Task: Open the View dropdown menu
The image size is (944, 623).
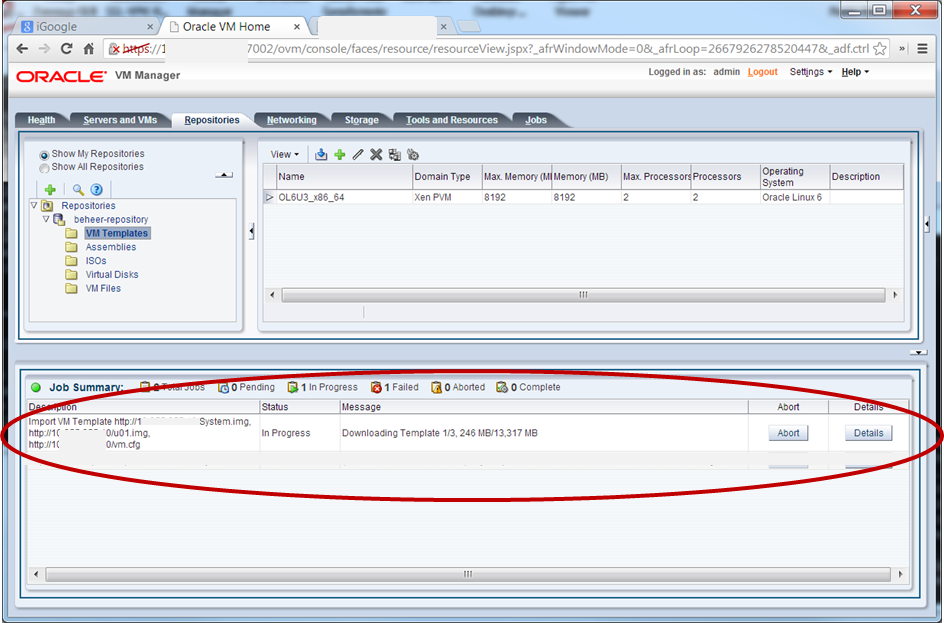Action: coord(285,155)
